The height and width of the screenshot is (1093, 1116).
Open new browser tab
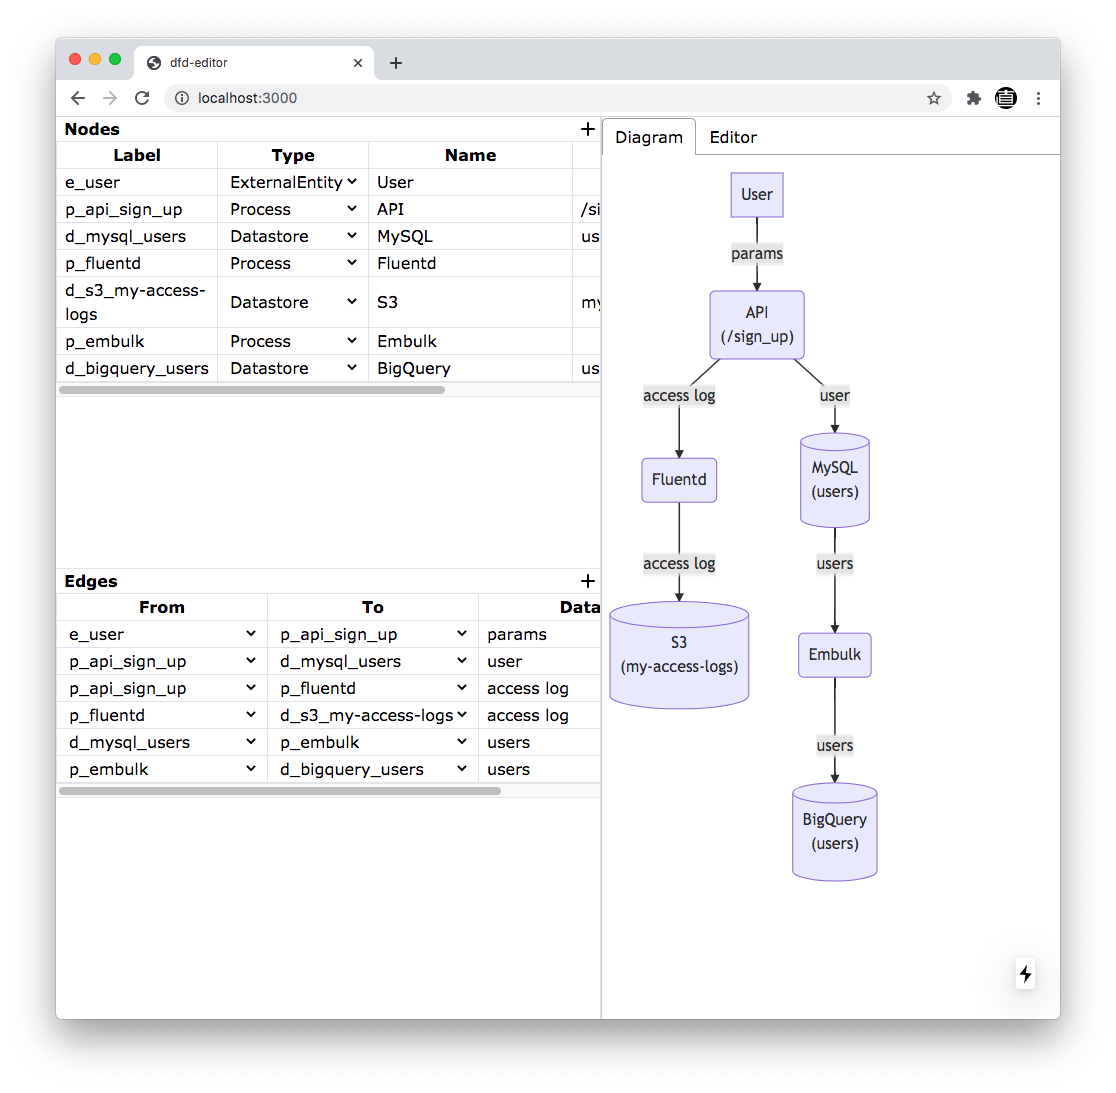coord(396,63)
